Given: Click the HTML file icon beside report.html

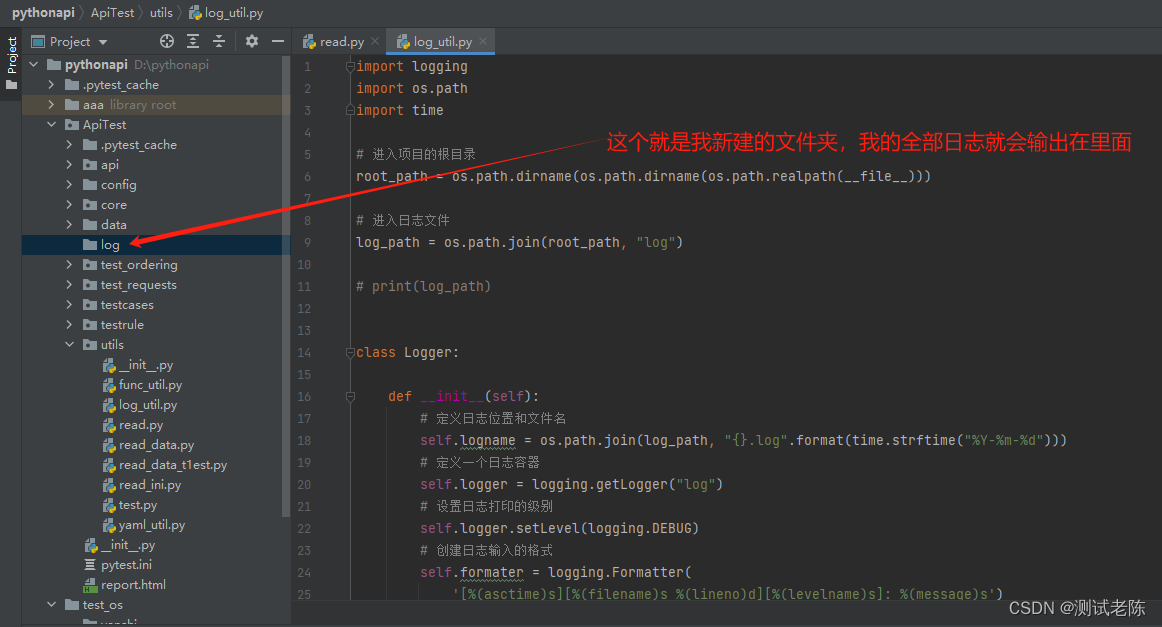Looking at the screenshot, I should pyautogui.click(x=90, y=585).
